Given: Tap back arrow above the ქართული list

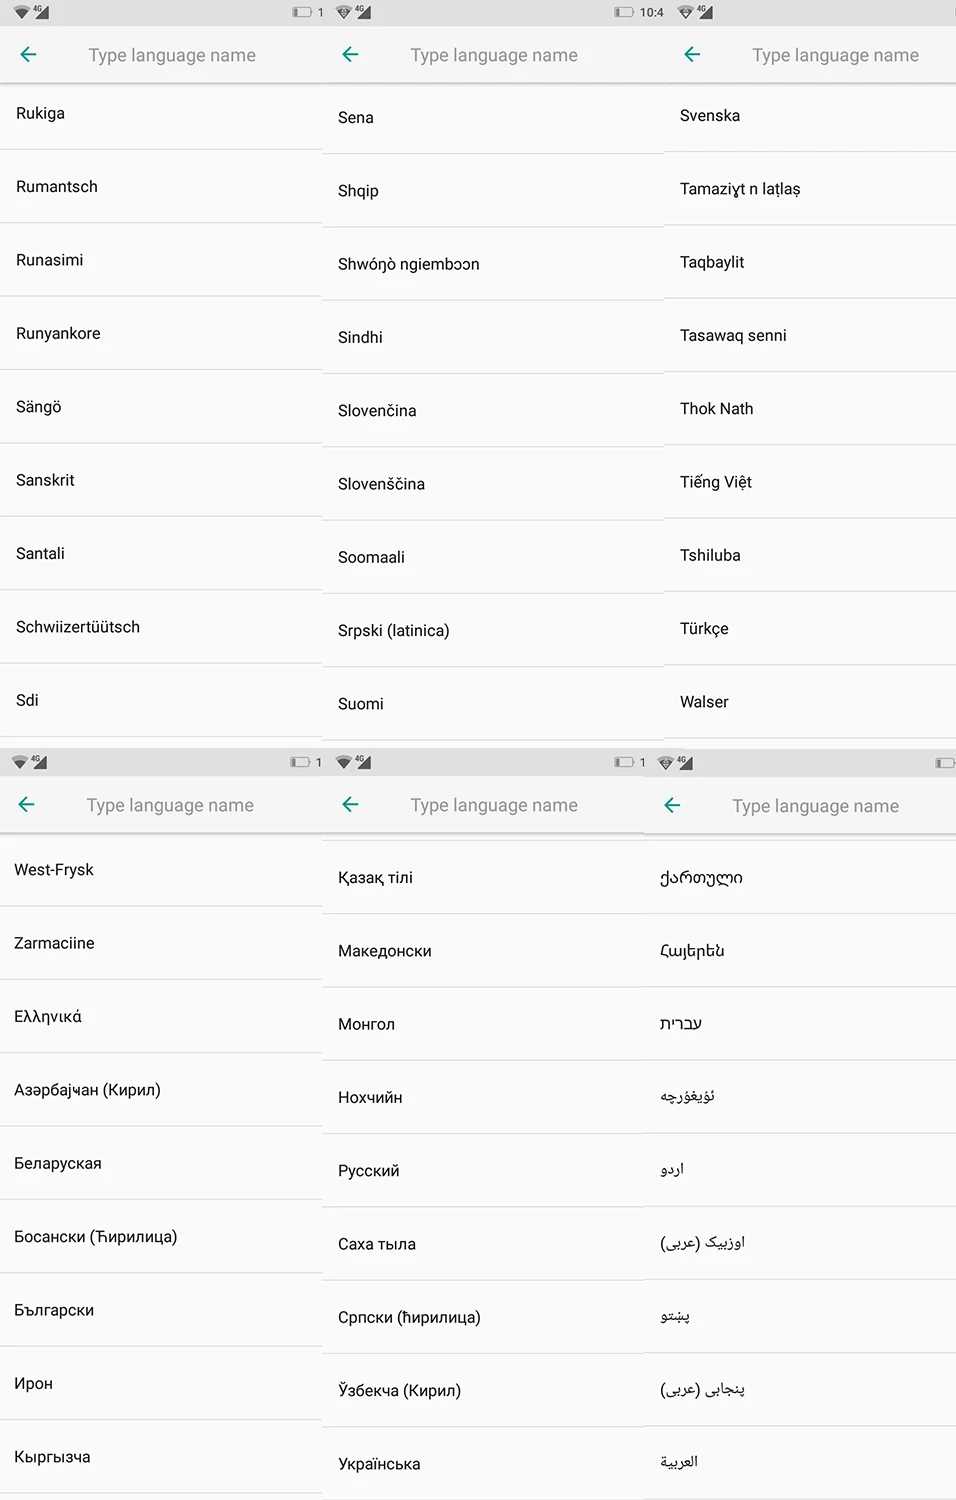Looking at the screenshot, I should pos(672,806).
